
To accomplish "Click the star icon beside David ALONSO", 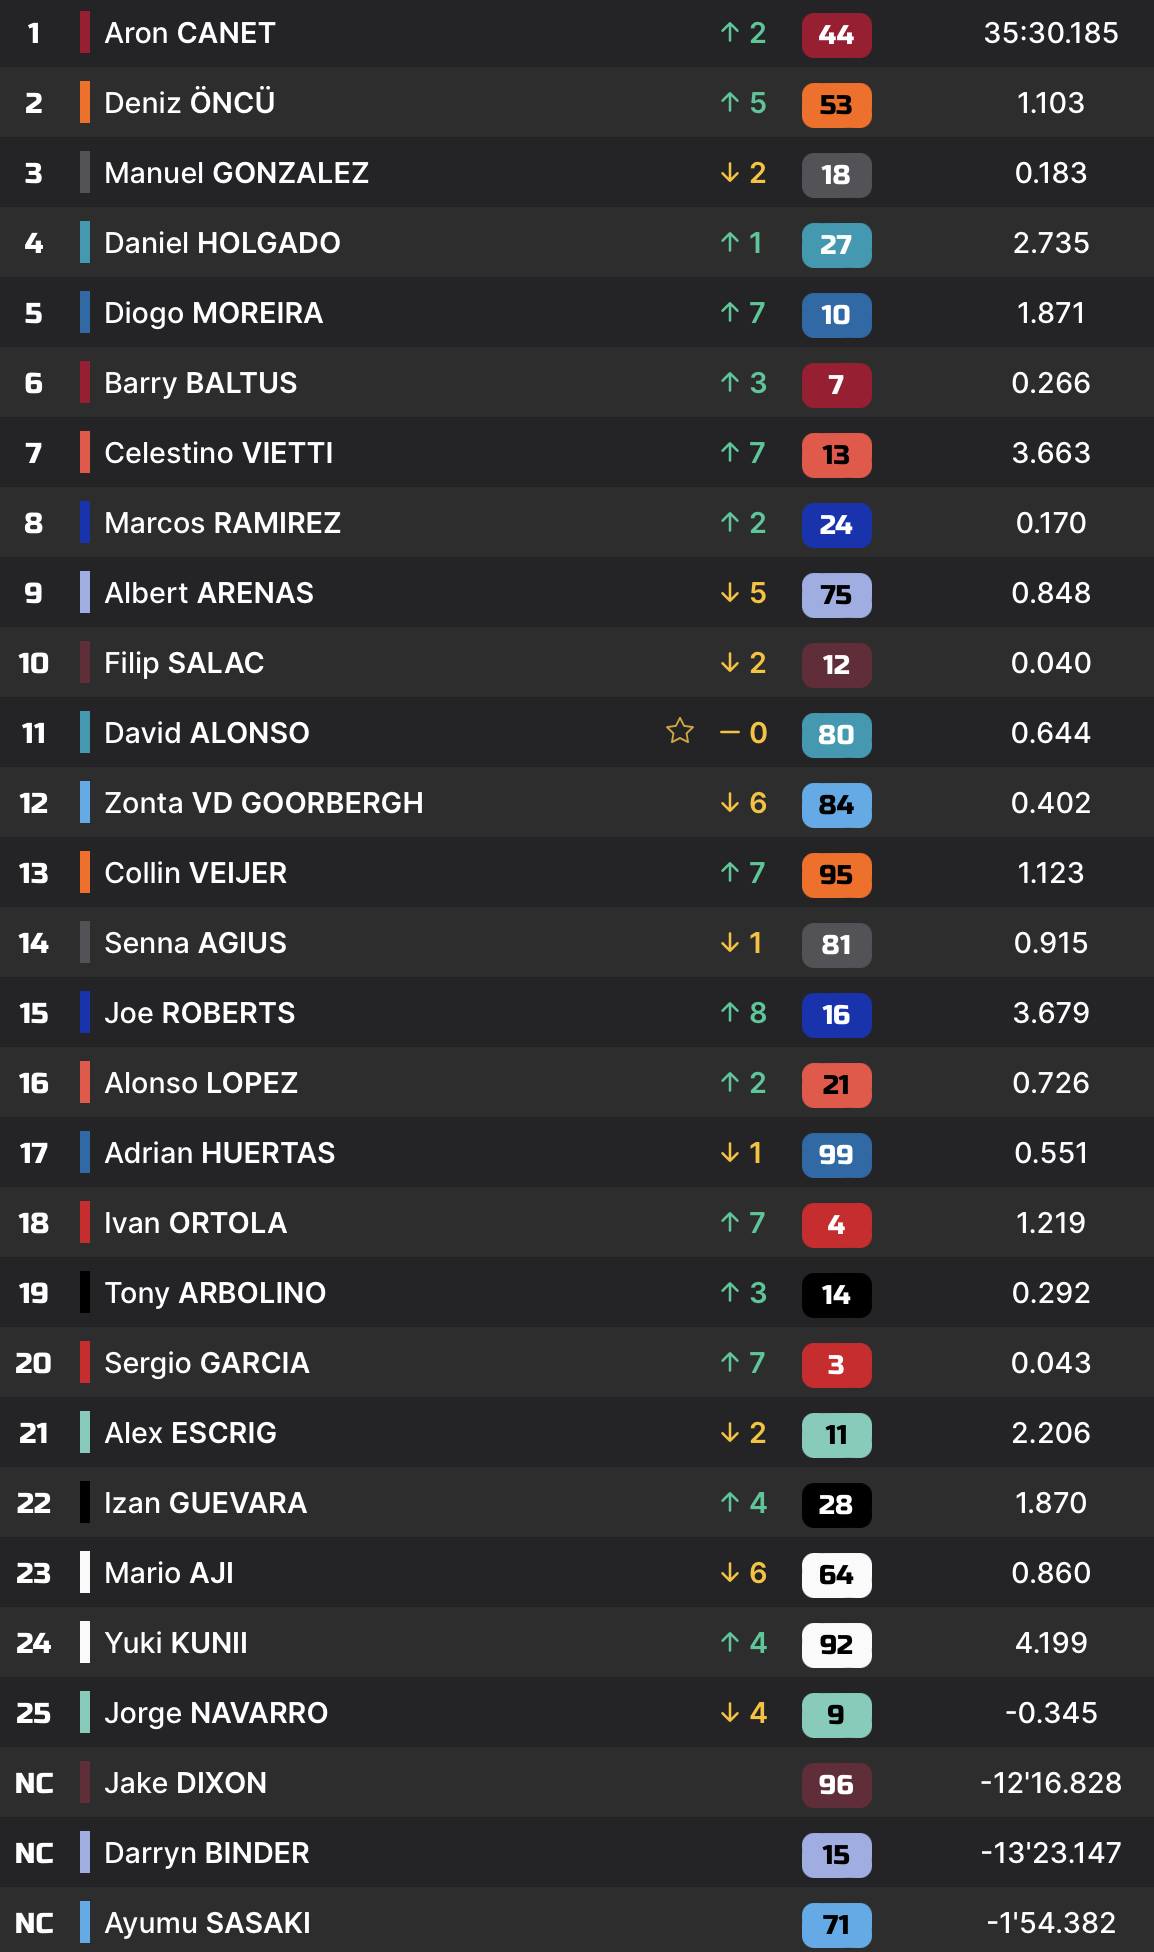I will pyautogui.click(x=680, y=731).
